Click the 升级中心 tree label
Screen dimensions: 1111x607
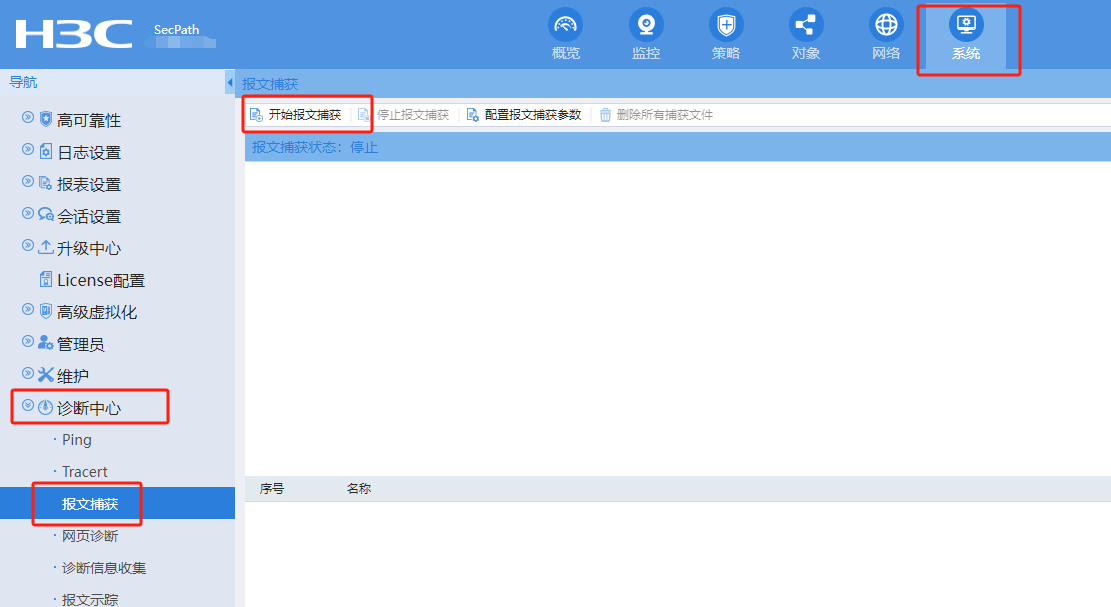pos(89,249)
